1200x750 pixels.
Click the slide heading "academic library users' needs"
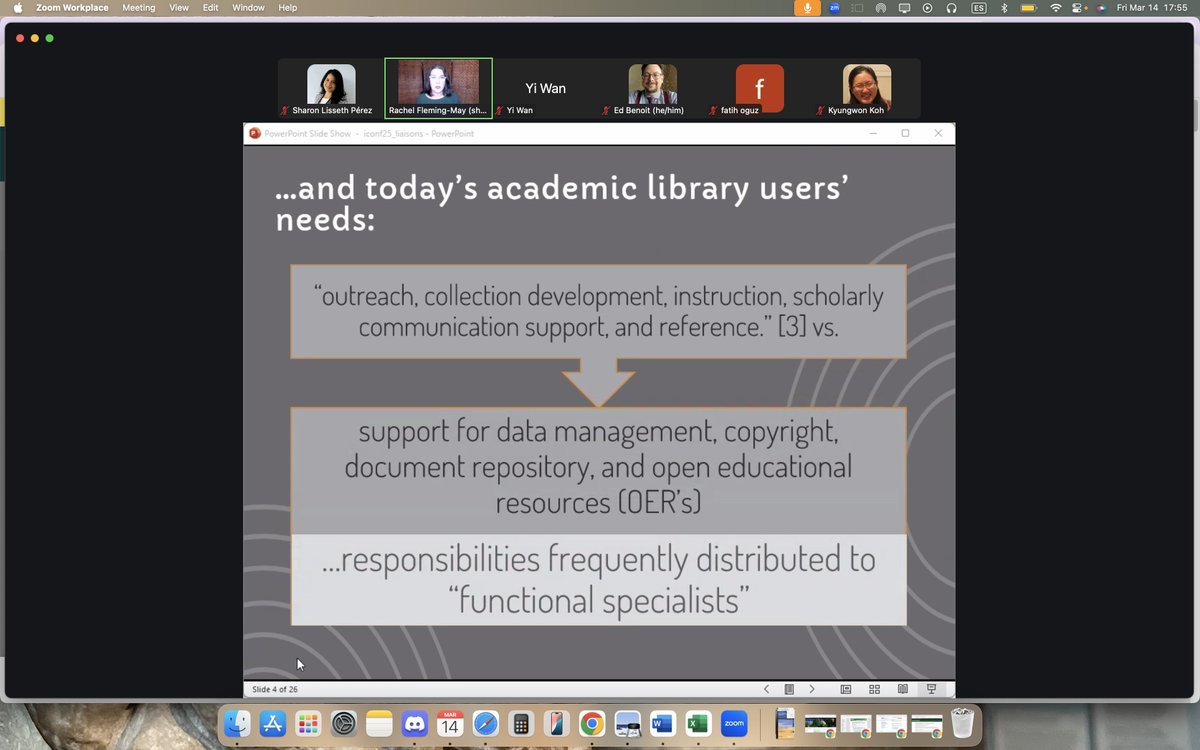pos(563,203)
